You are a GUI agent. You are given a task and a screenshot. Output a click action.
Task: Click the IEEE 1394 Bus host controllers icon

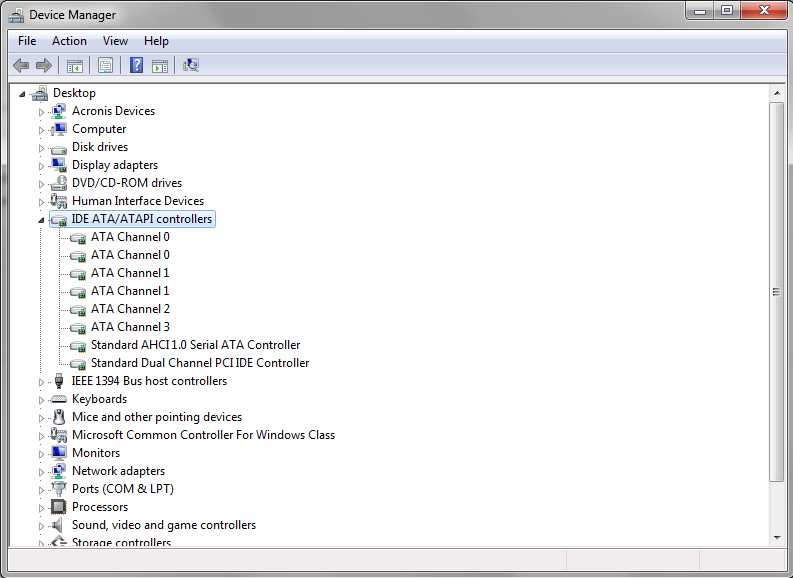click(59, 381)
